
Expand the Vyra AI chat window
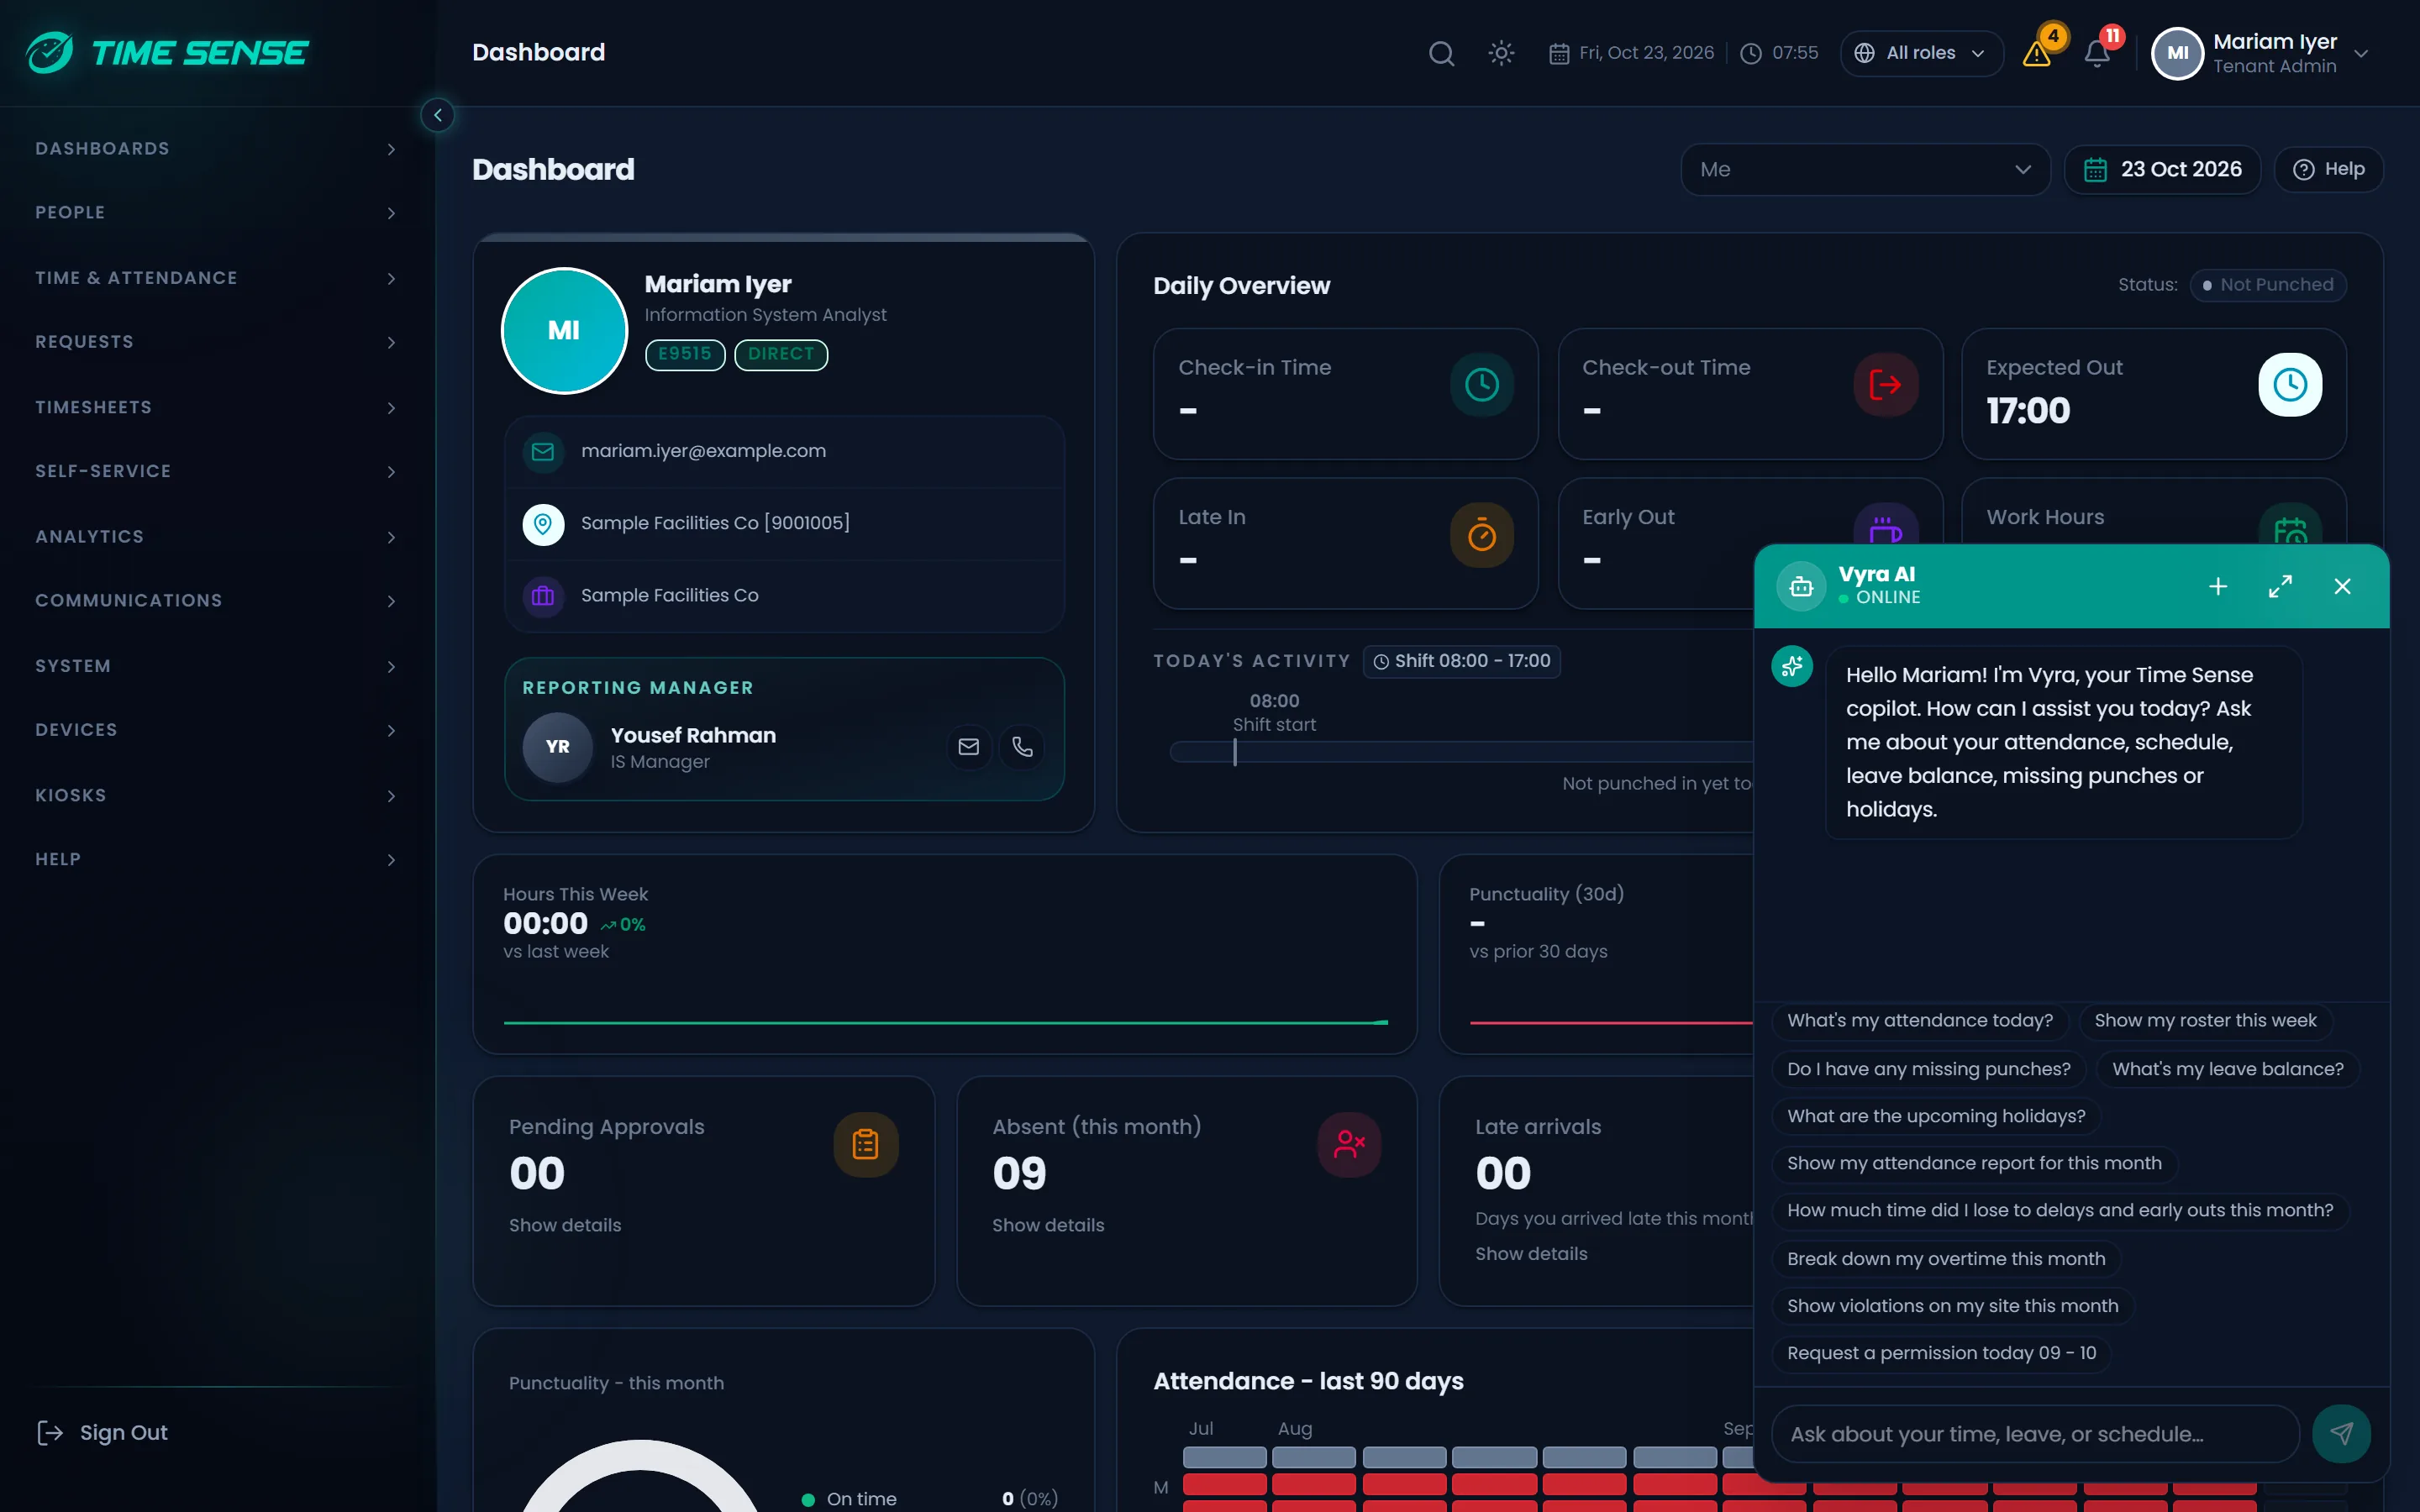pos(2280,586)
